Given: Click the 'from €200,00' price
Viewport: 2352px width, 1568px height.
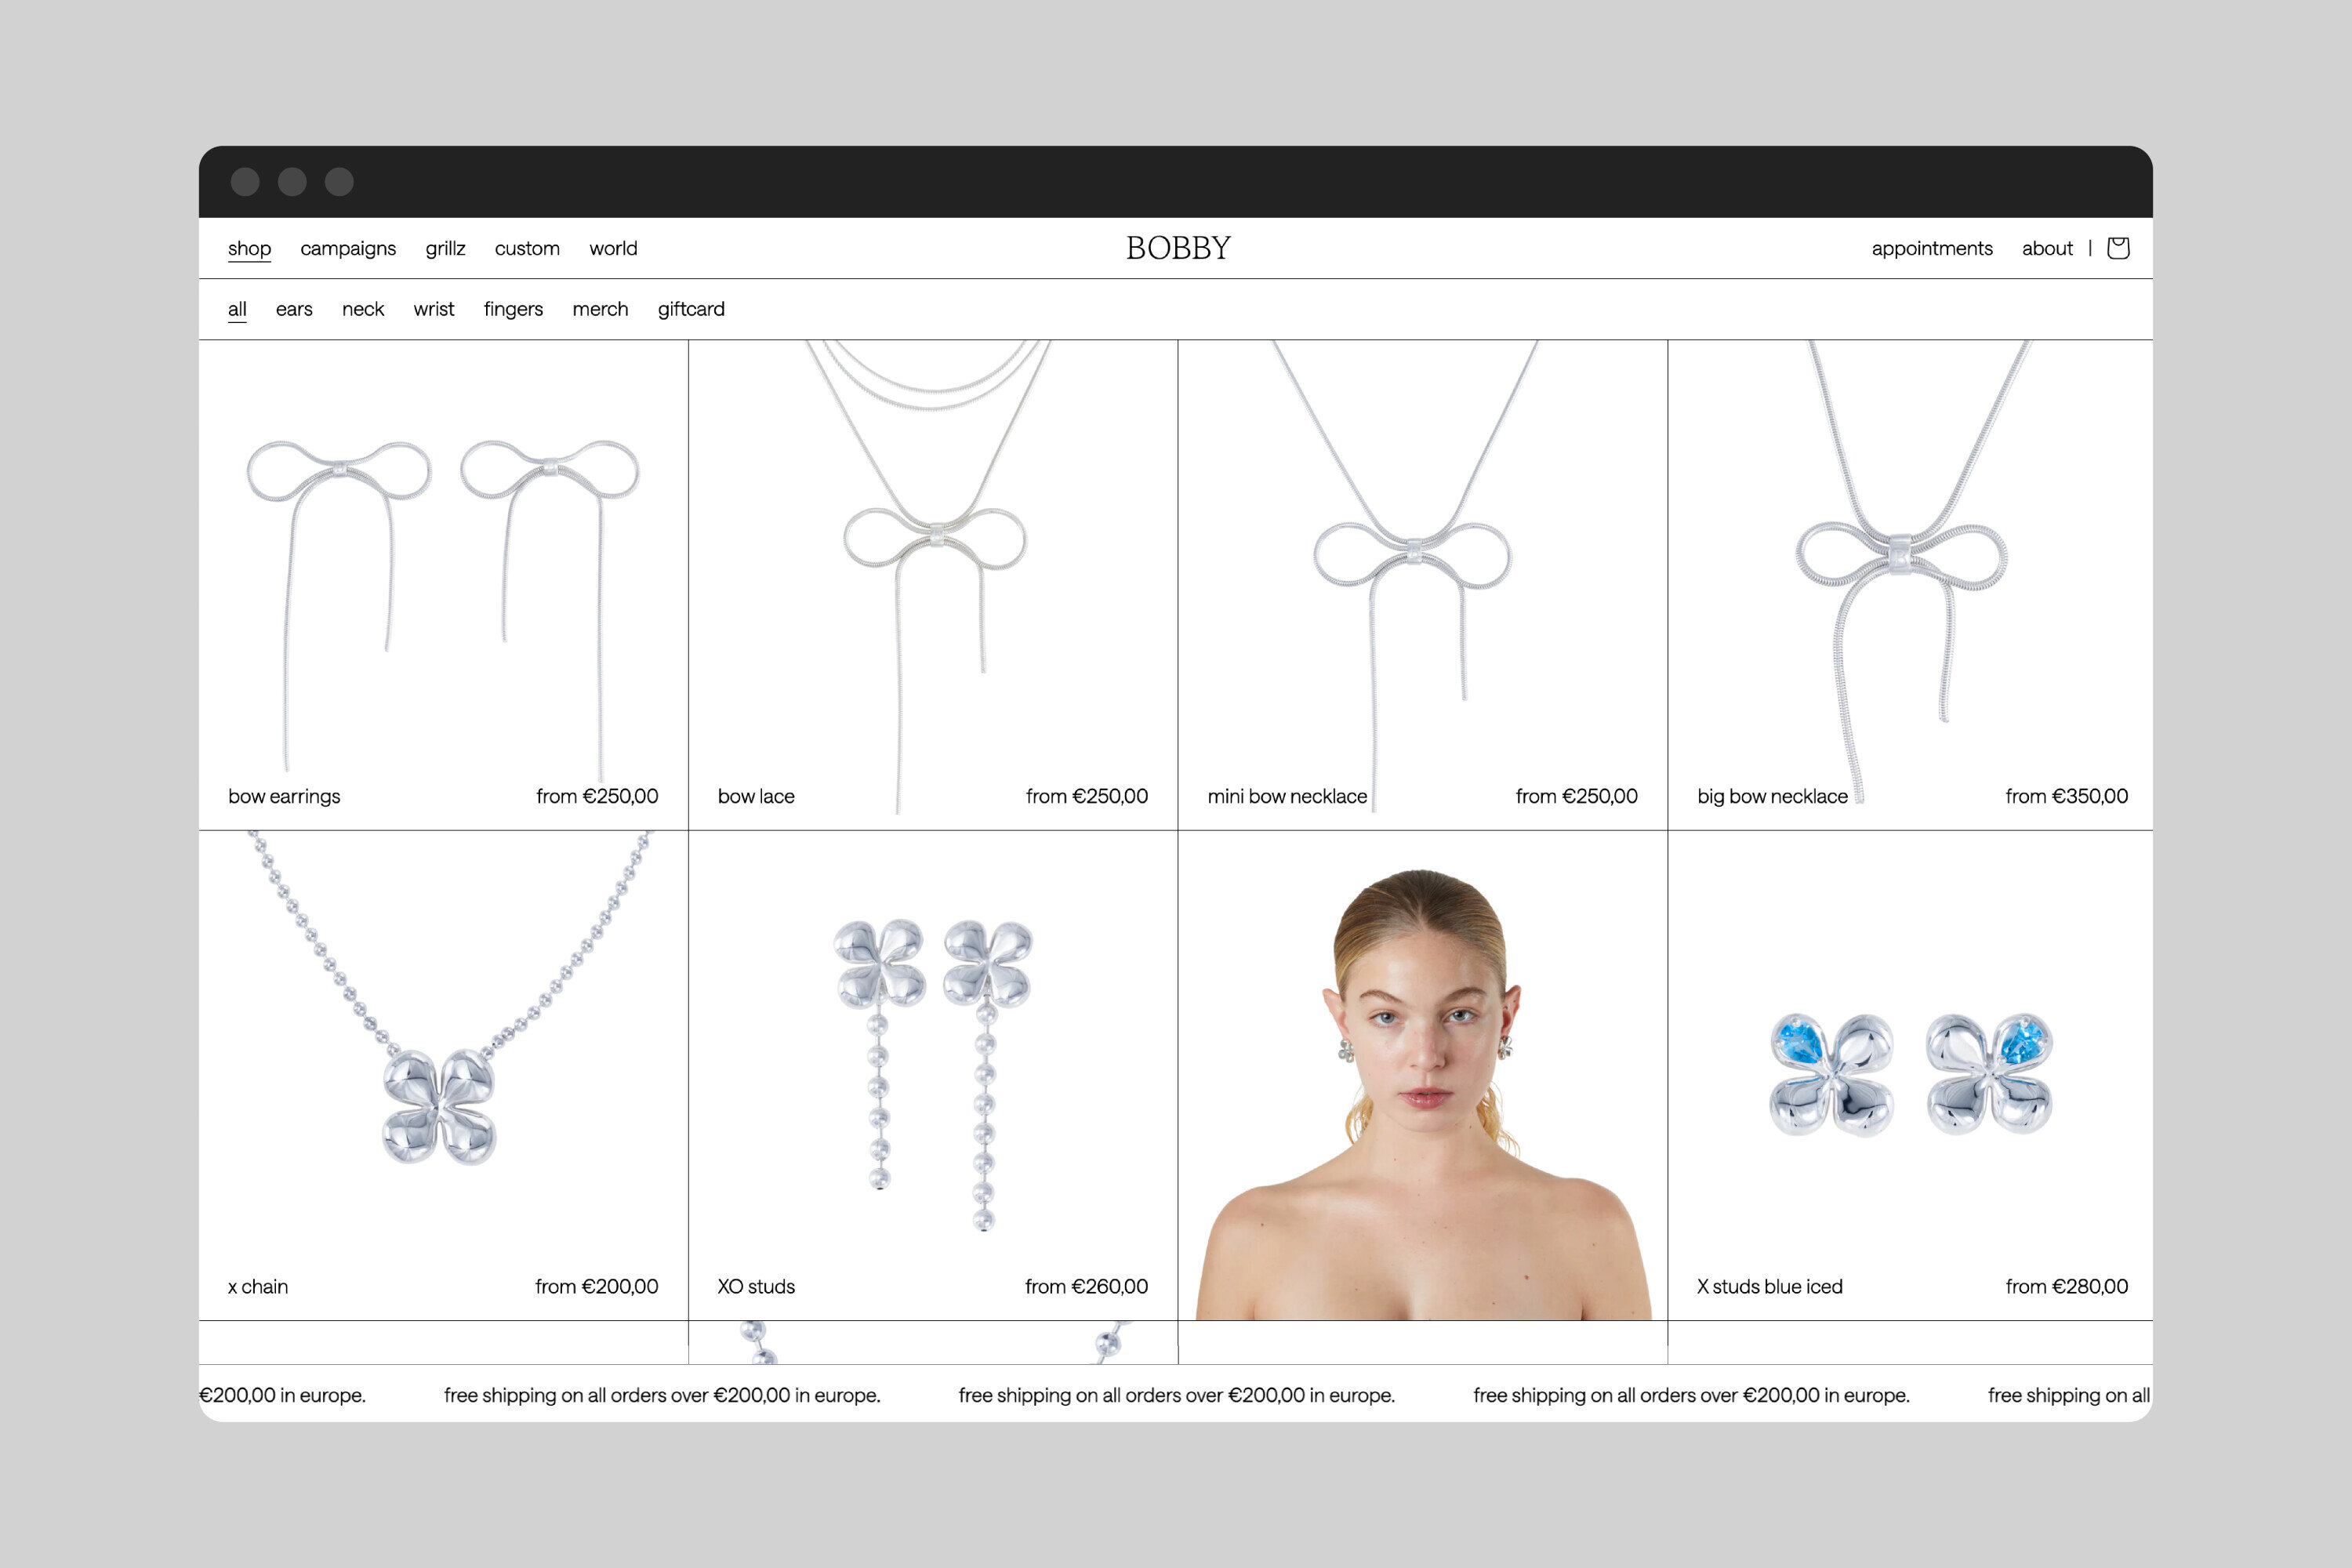Looking at the screenshot, I should click(x=596, y=1286).
